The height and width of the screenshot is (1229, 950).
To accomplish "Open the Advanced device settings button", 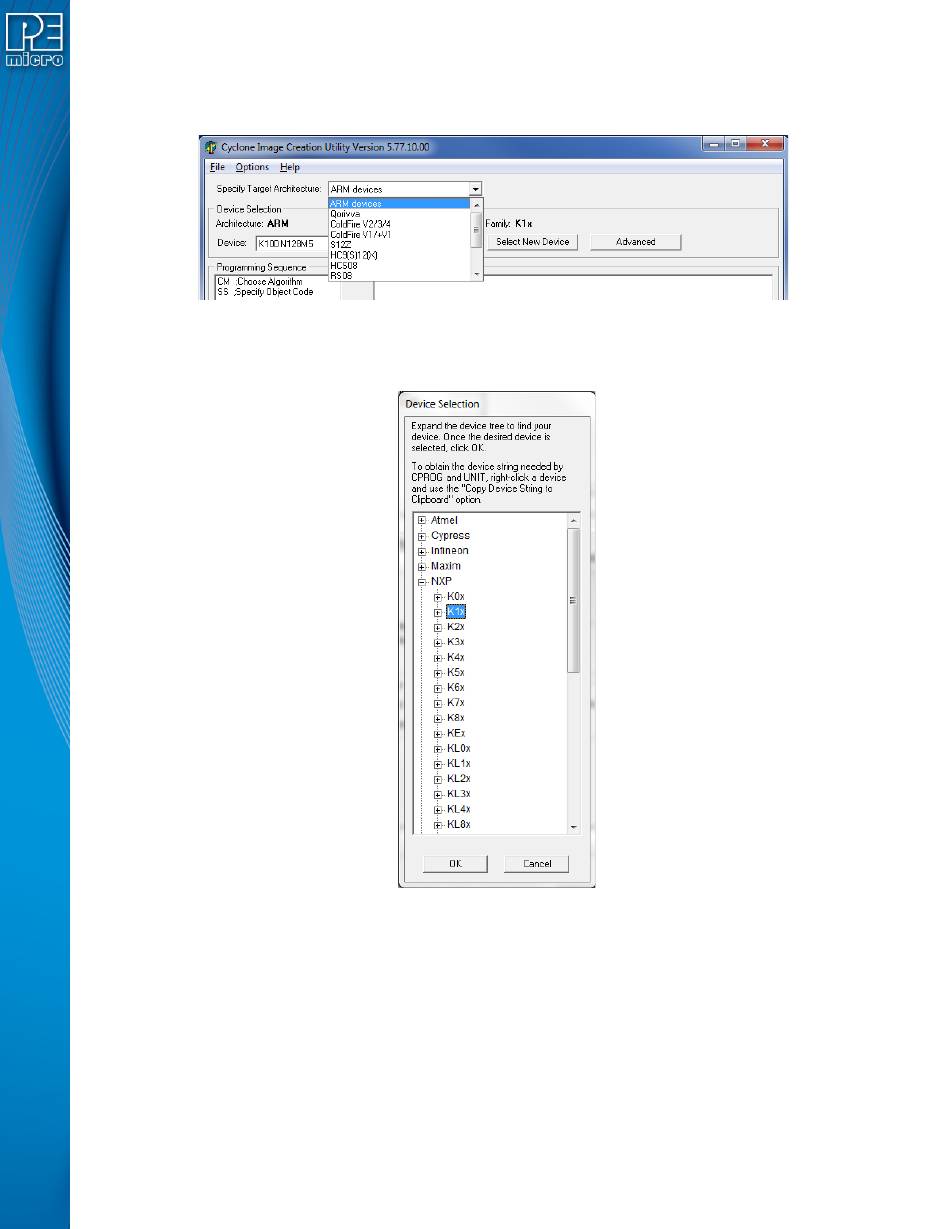I will pos(636,242).
